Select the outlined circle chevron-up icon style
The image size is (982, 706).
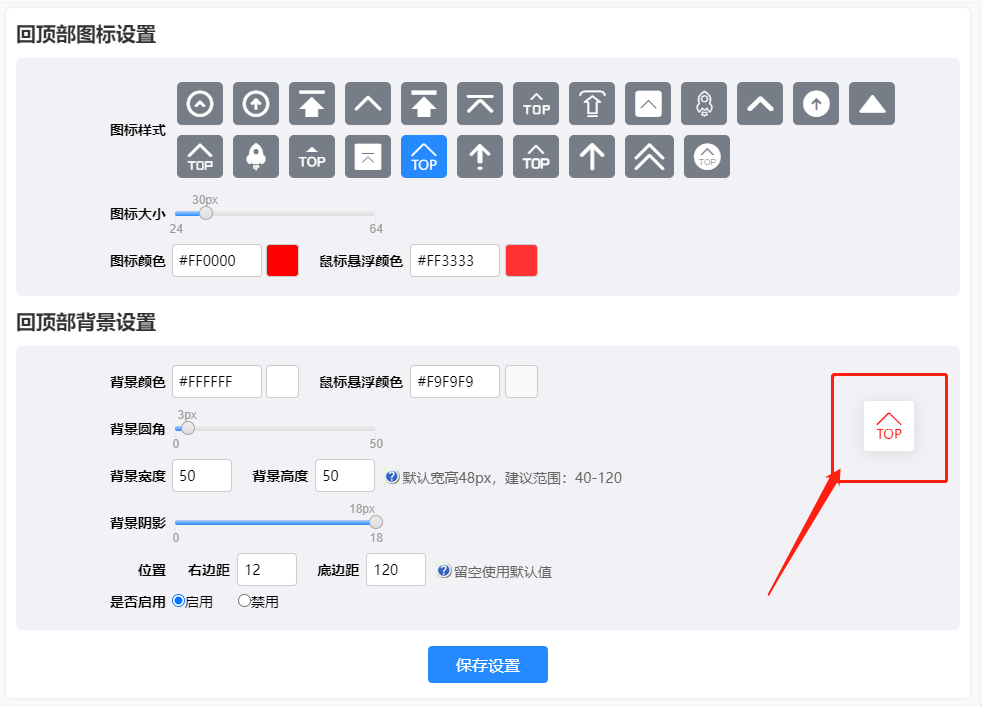pyautogui.click(x=200, y=104)
